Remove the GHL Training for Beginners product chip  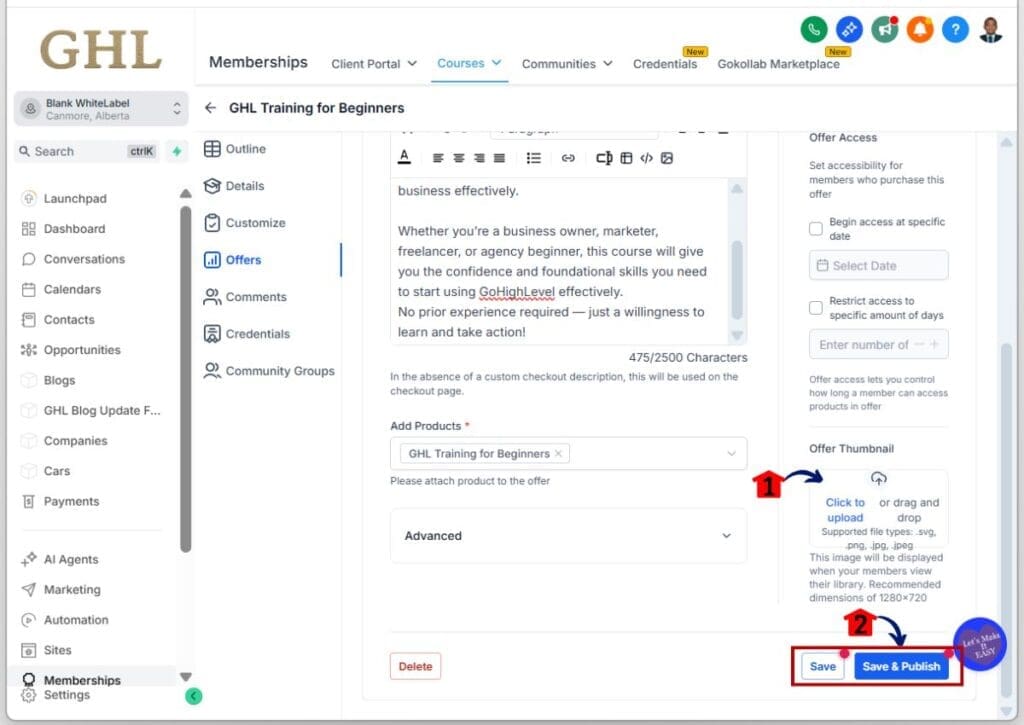coord(559,453)
